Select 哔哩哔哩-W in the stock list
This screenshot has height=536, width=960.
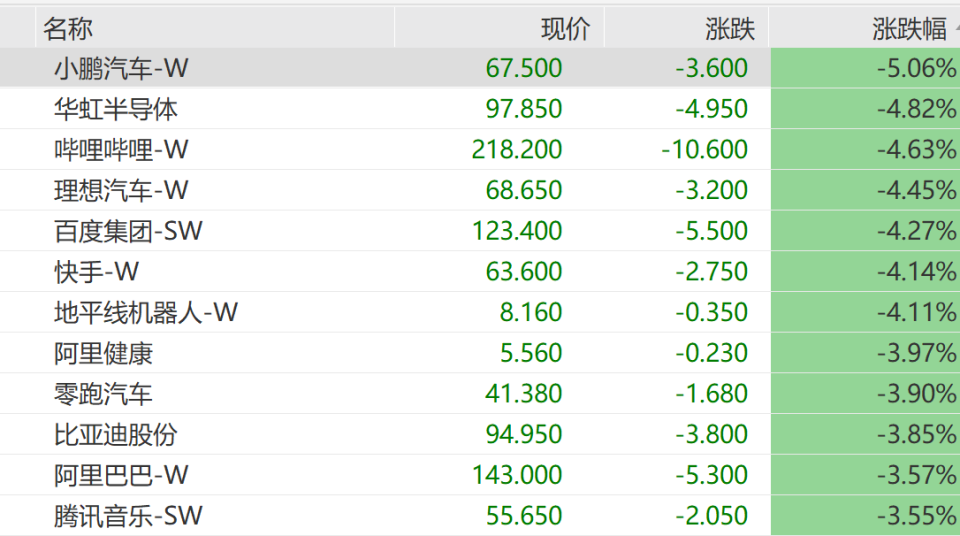[x=121, y=150]
